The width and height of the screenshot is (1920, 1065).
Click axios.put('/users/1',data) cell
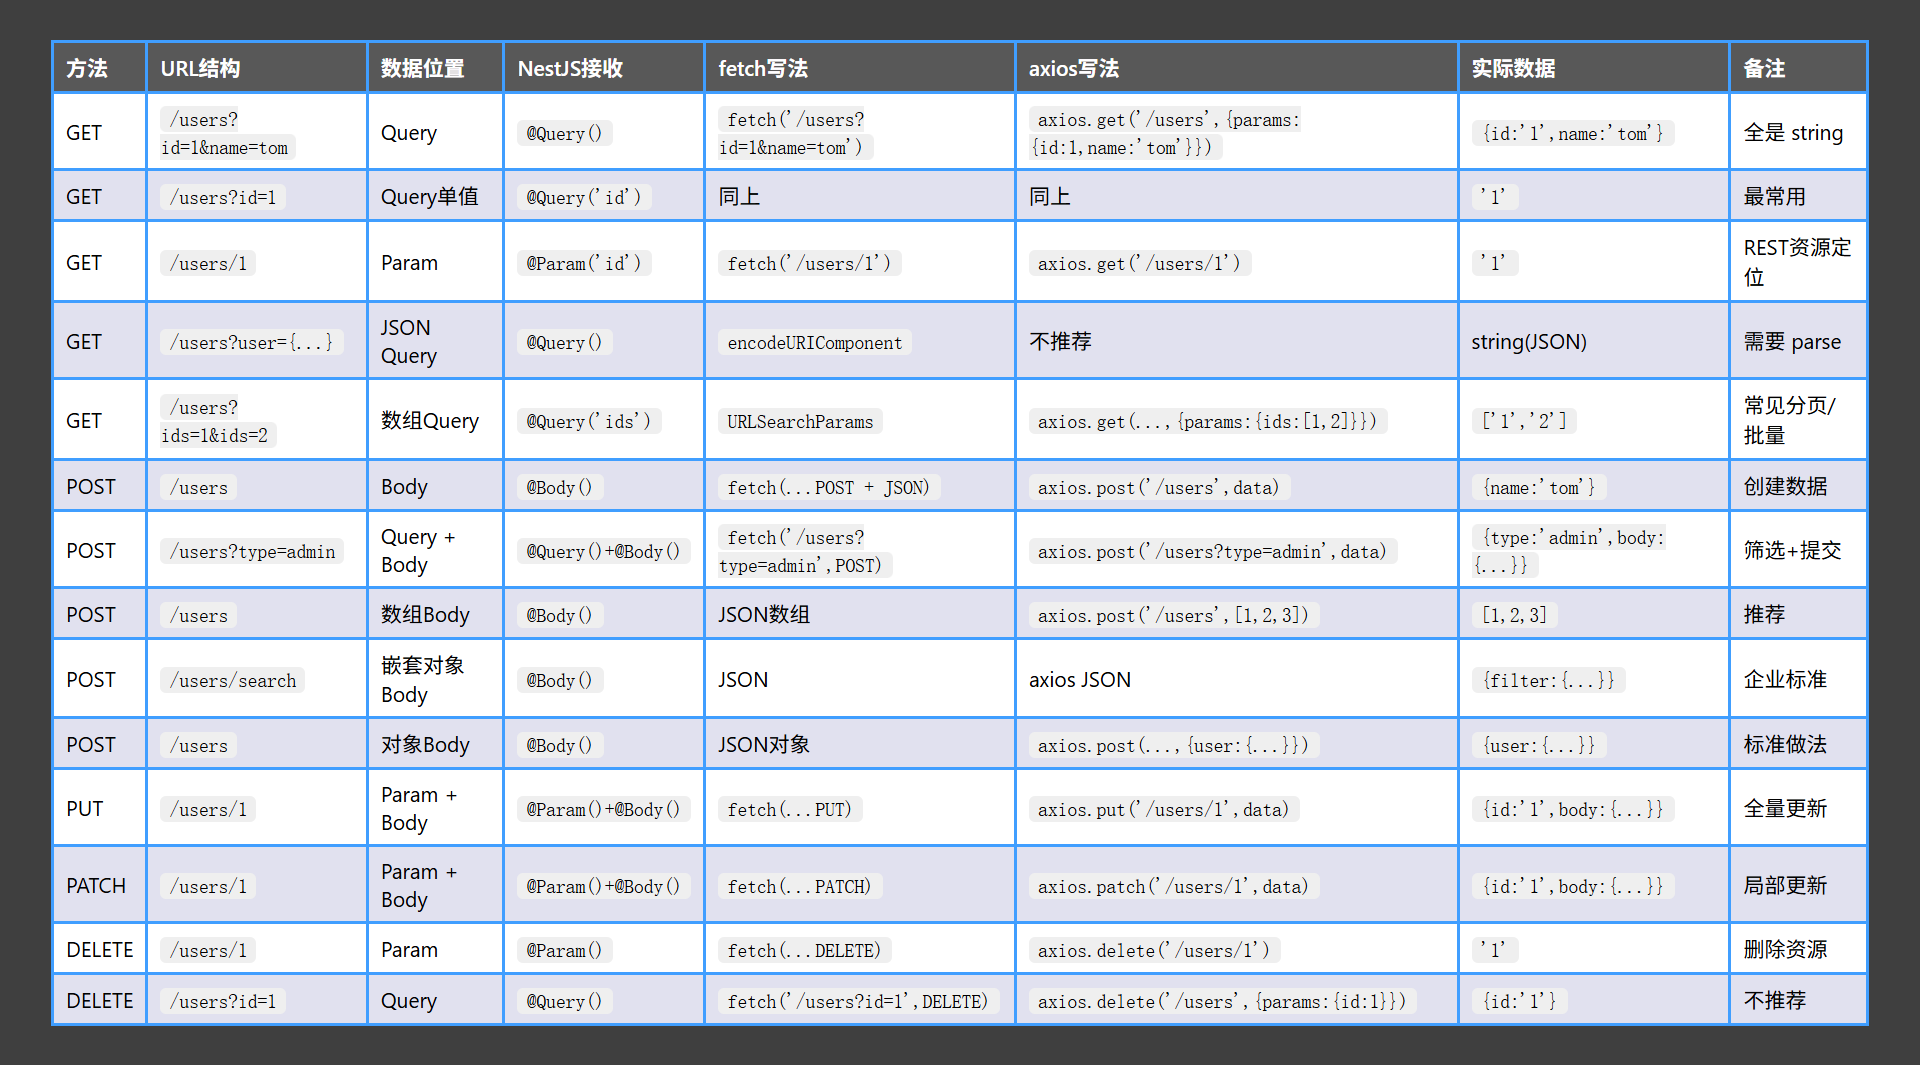tap(1237, 809)
